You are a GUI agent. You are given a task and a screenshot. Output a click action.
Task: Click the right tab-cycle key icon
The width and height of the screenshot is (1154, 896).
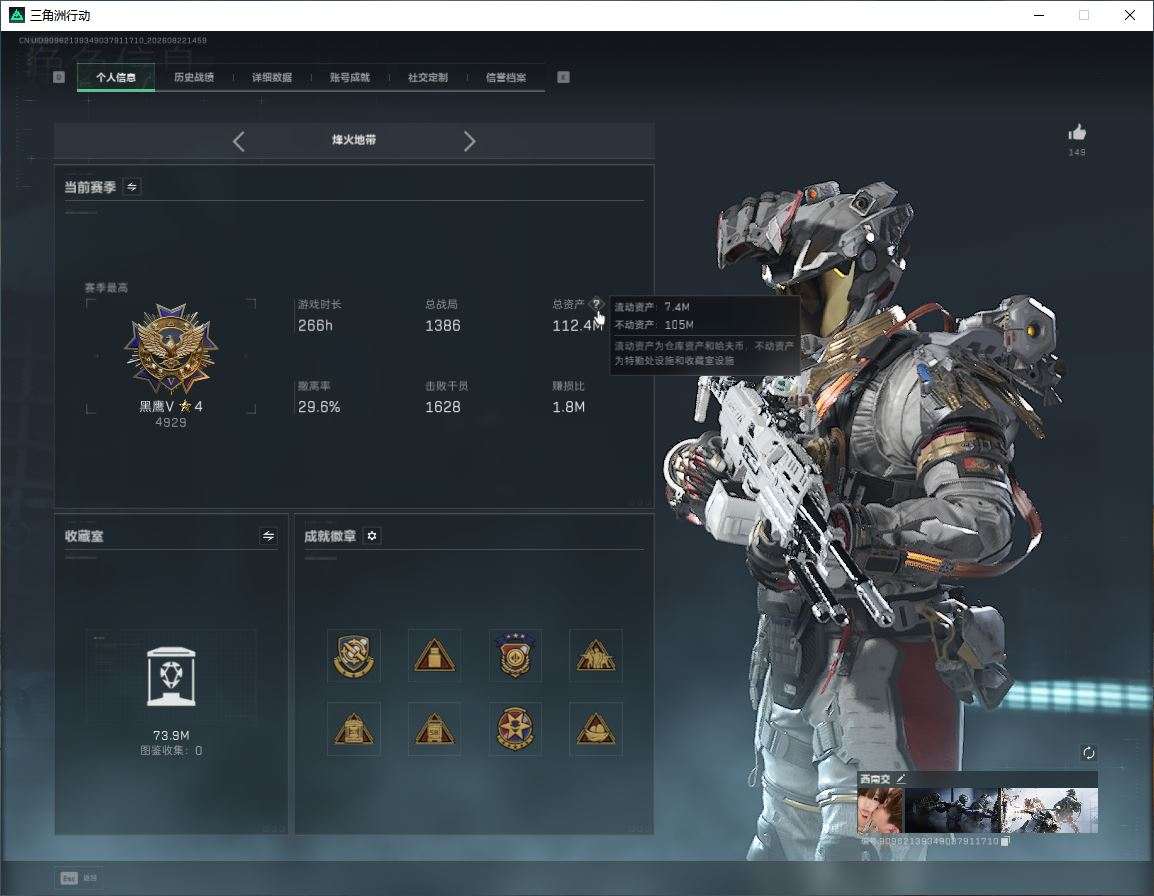pos(563,77)
